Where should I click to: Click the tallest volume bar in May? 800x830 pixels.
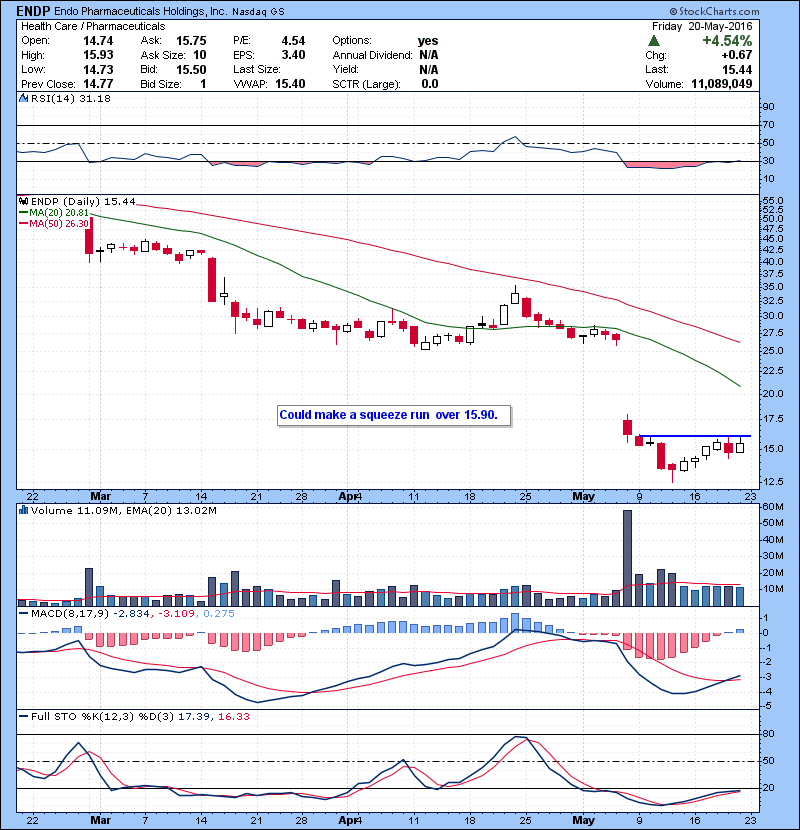627,558
